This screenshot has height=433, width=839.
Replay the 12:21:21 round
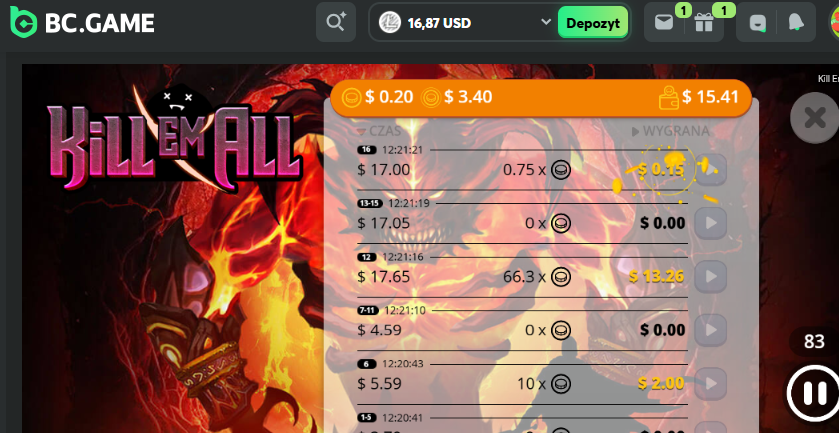coord(711,170)
